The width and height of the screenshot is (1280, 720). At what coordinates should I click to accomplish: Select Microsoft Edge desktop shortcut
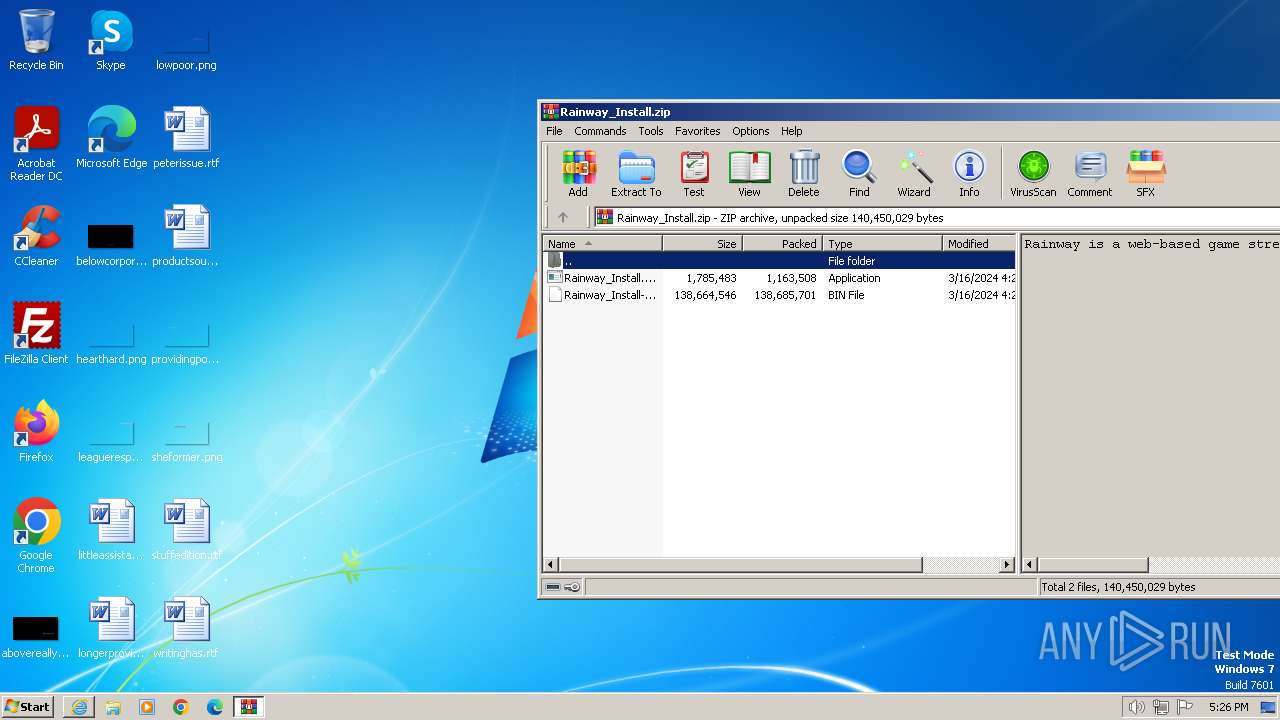point(111,138)
